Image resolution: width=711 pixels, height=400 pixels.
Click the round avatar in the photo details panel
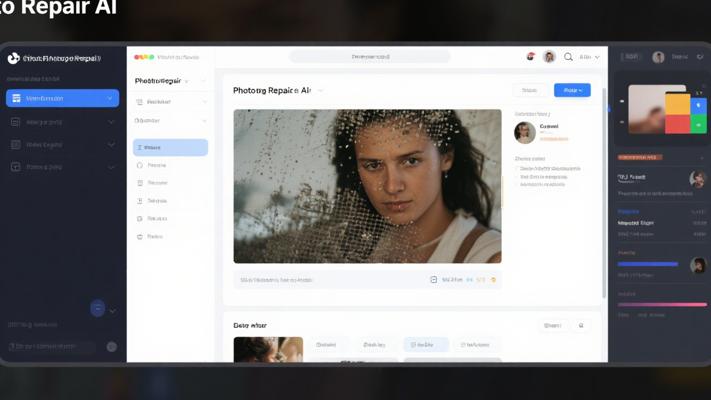pyautogui.click(x=524, y=132)
